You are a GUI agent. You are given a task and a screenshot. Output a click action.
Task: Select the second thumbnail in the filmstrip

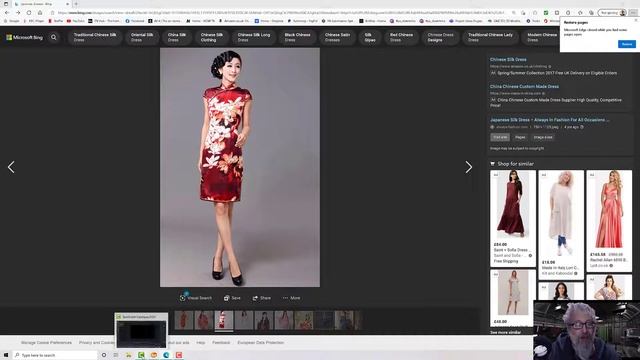coord(204,320)
